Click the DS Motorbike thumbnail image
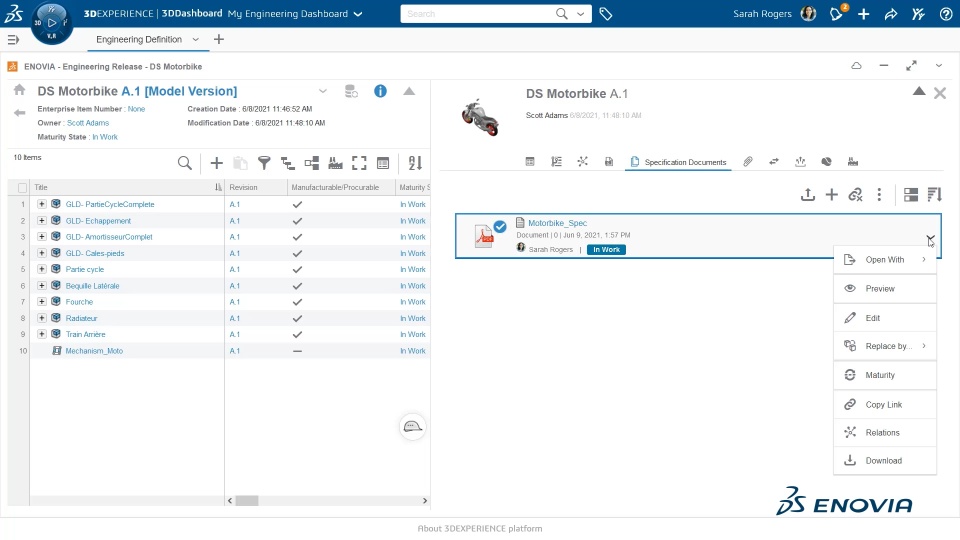960x540 pixels. 480,118
